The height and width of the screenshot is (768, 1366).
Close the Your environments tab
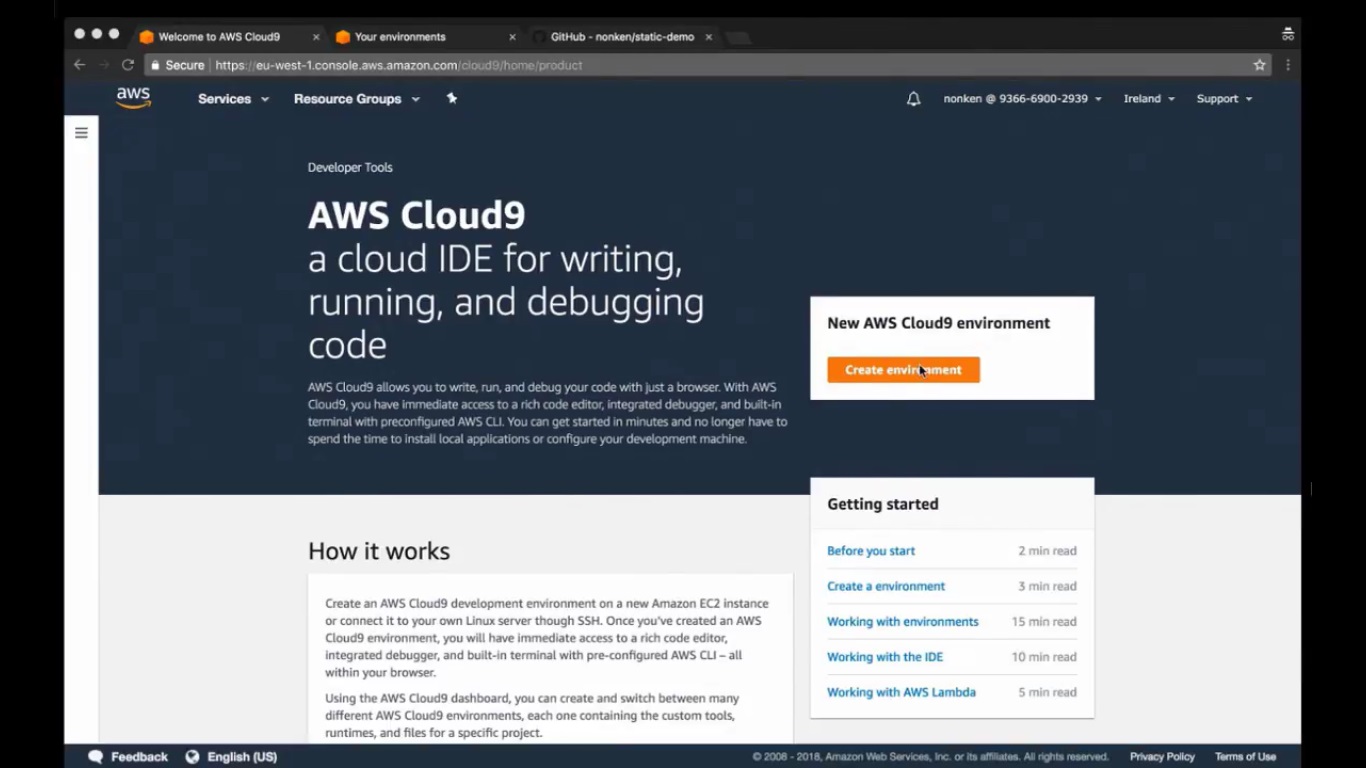click(x=512, y=37)
